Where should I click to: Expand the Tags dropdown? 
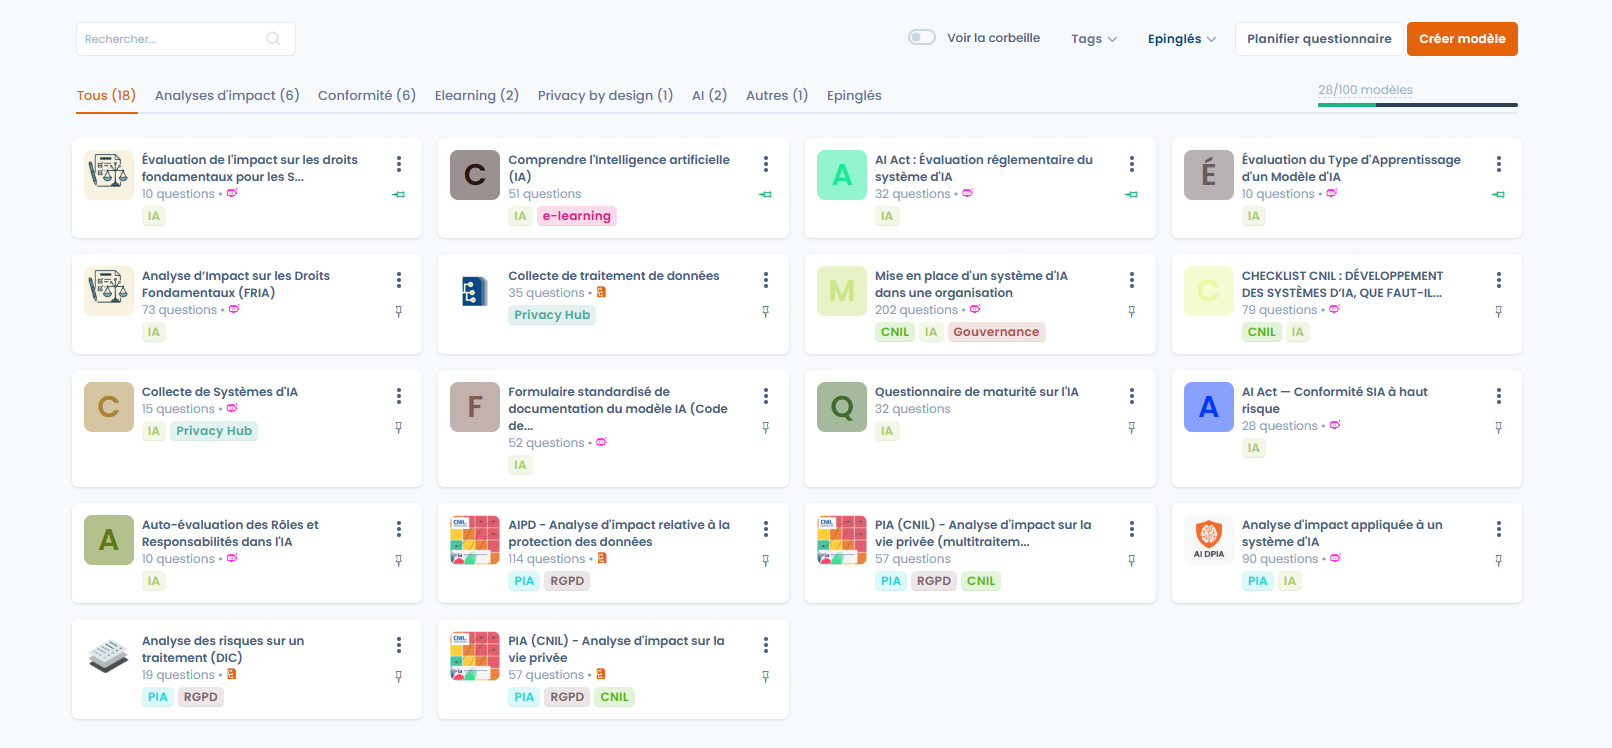1093,39
